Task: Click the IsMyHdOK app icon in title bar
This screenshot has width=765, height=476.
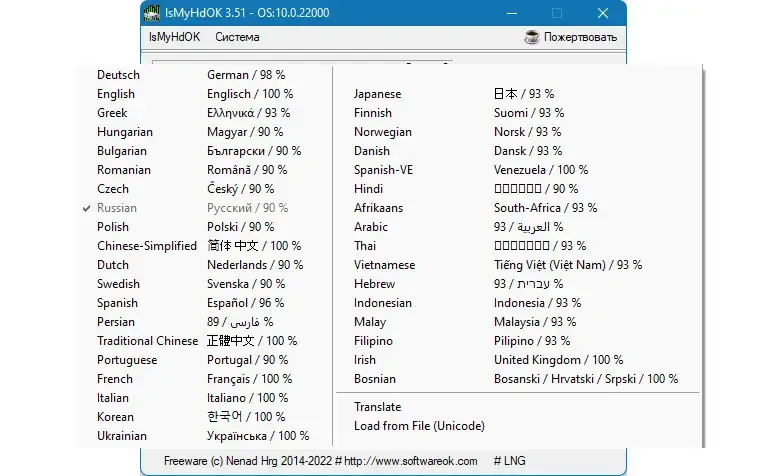Action: click(152, 13)
